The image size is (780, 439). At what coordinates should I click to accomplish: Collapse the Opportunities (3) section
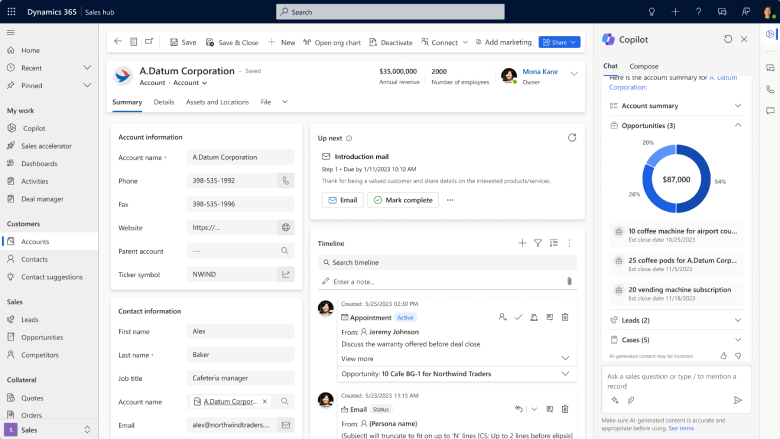pos(738,126)
